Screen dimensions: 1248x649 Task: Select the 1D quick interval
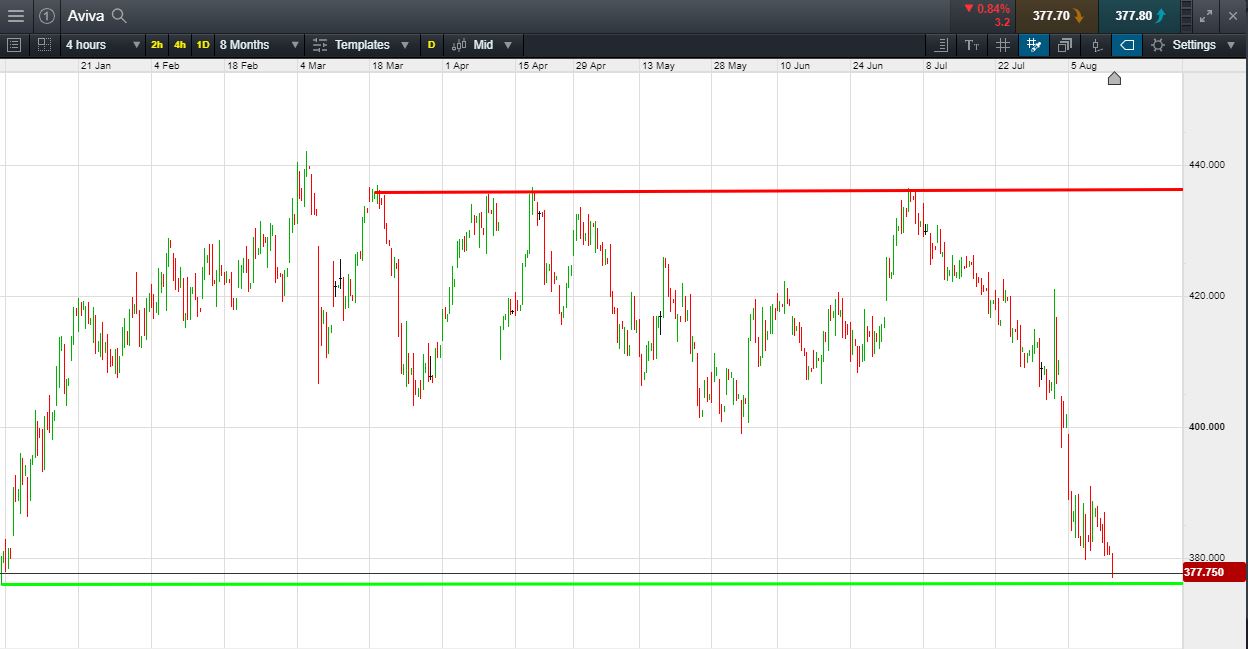(x=203, y=45)
